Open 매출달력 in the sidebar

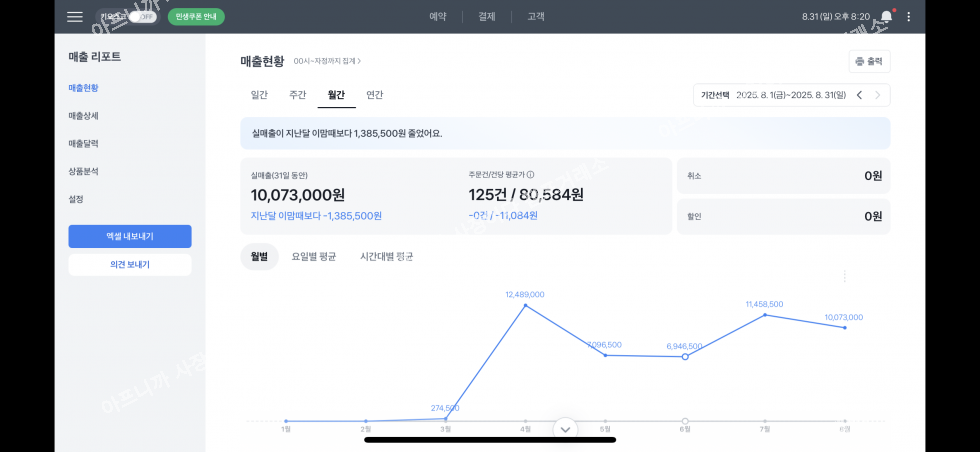click(x=83, y=144)
